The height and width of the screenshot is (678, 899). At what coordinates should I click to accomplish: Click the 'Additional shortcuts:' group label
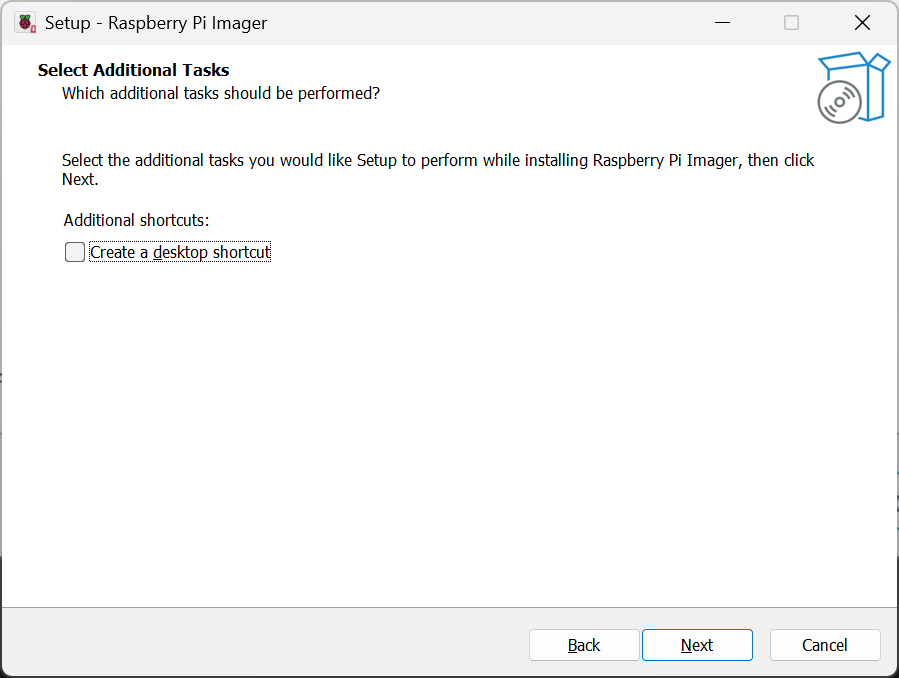136,220
